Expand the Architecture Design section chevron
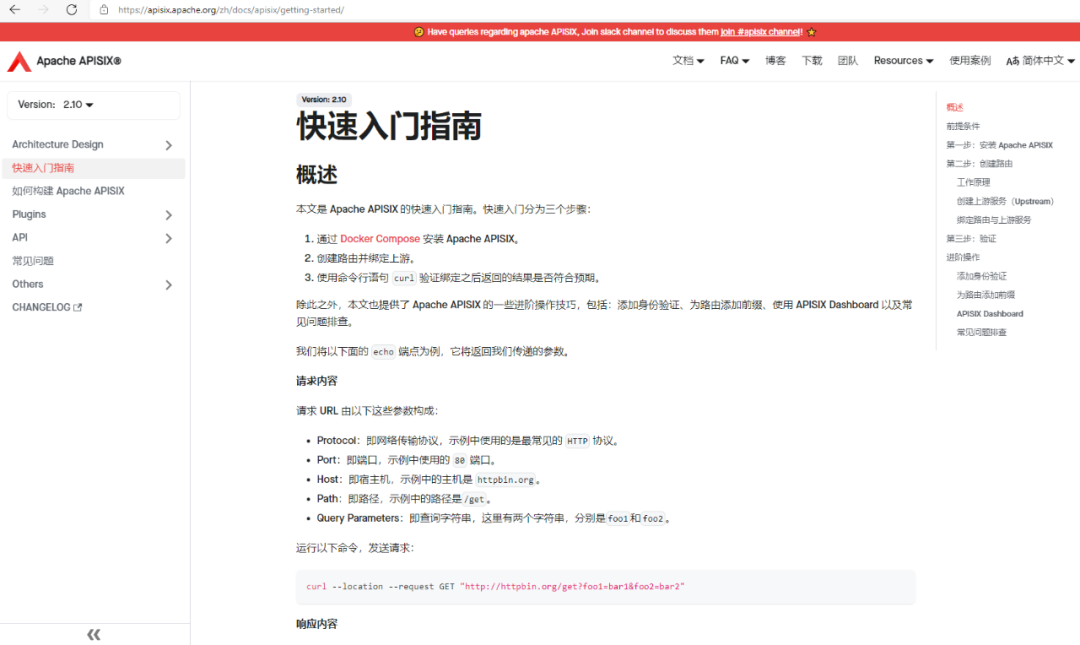The width and height of the screenshot is (1080, 645). click(x=169, y=145)
